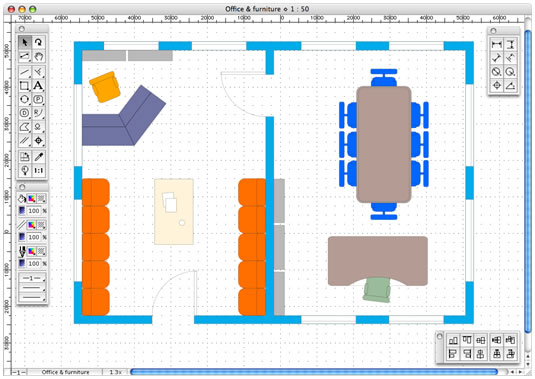Image resolution: width=535 pixels, height=379 pixels.
Task: Select the arrow selection tool
Action: point(25,43)
